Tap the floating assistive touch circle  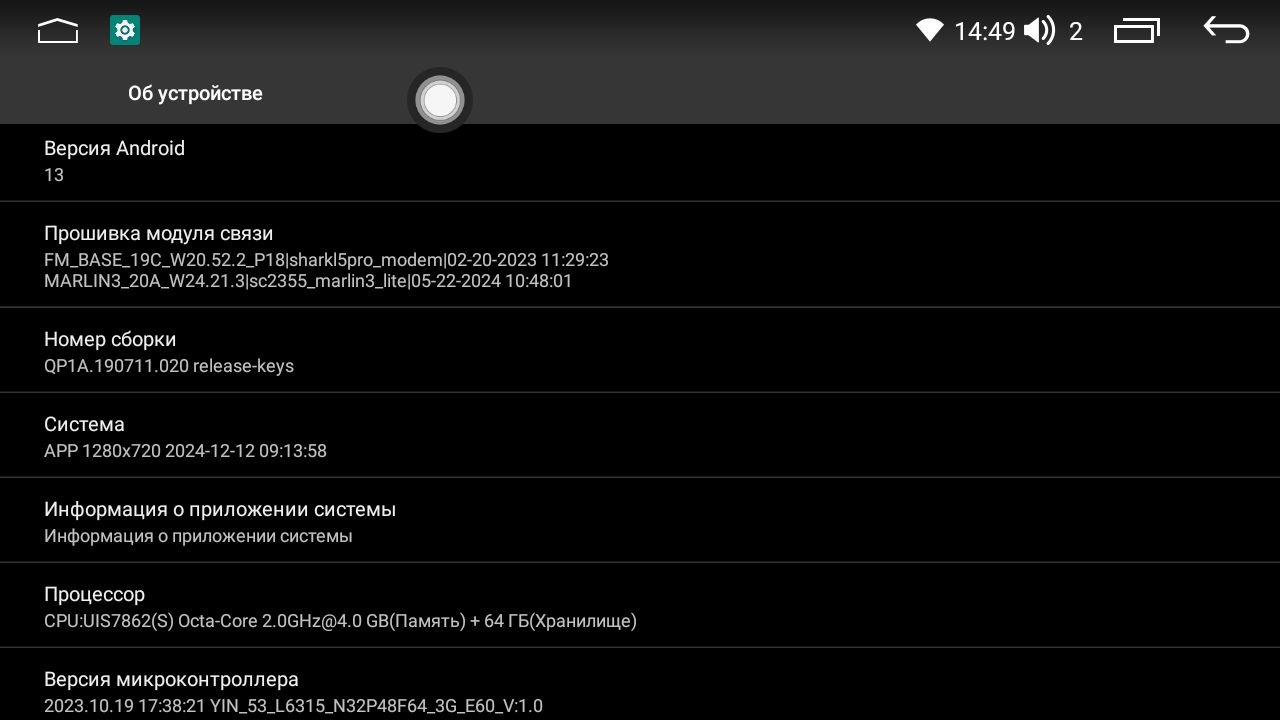tap(440, 100)
